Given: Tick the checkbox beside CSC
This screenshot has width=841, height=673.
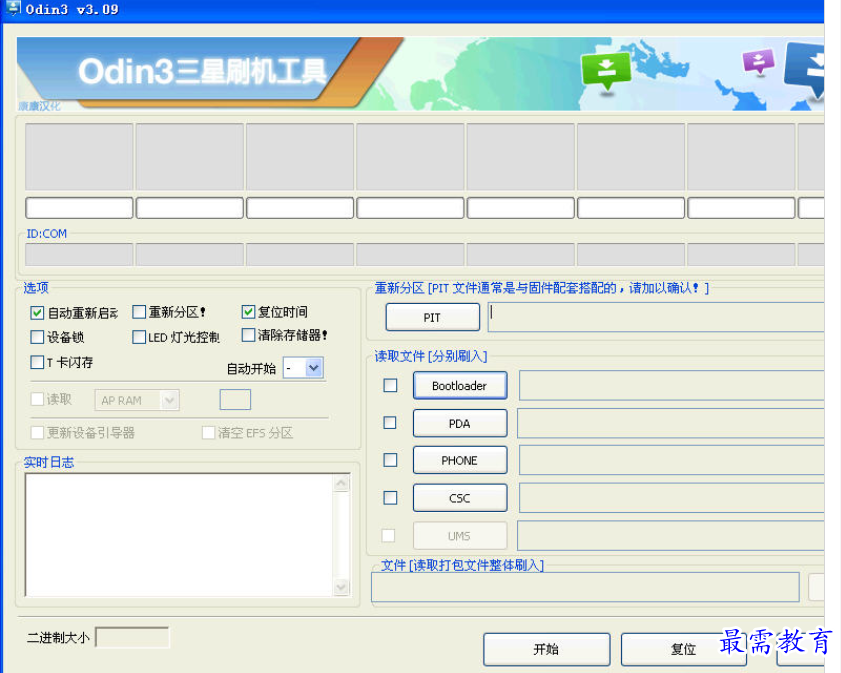Looking at the screenshot, I should coord(390,498).
